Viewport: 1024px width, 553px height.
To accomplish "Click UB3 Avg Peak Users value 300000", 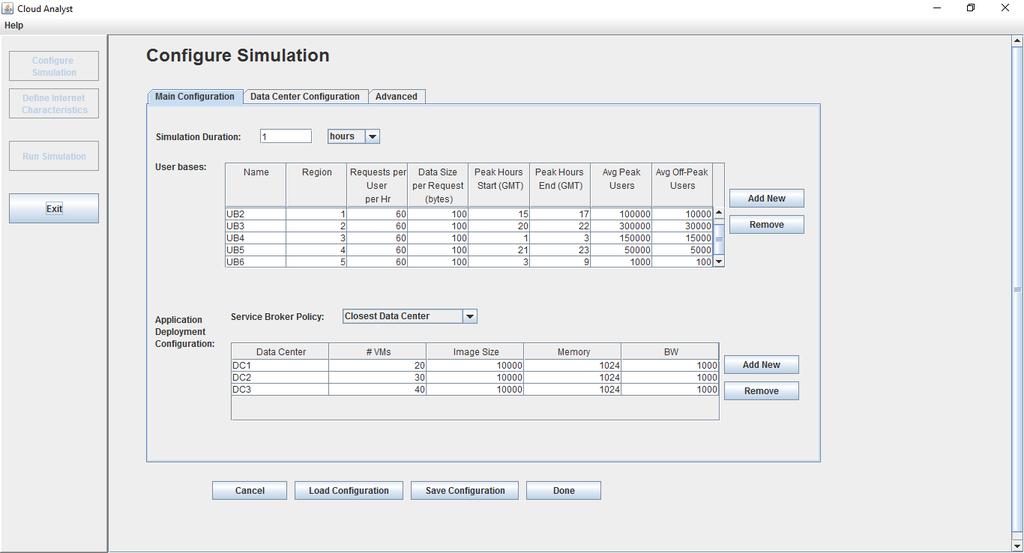I will pyautogui.click(x=621, y=226).
